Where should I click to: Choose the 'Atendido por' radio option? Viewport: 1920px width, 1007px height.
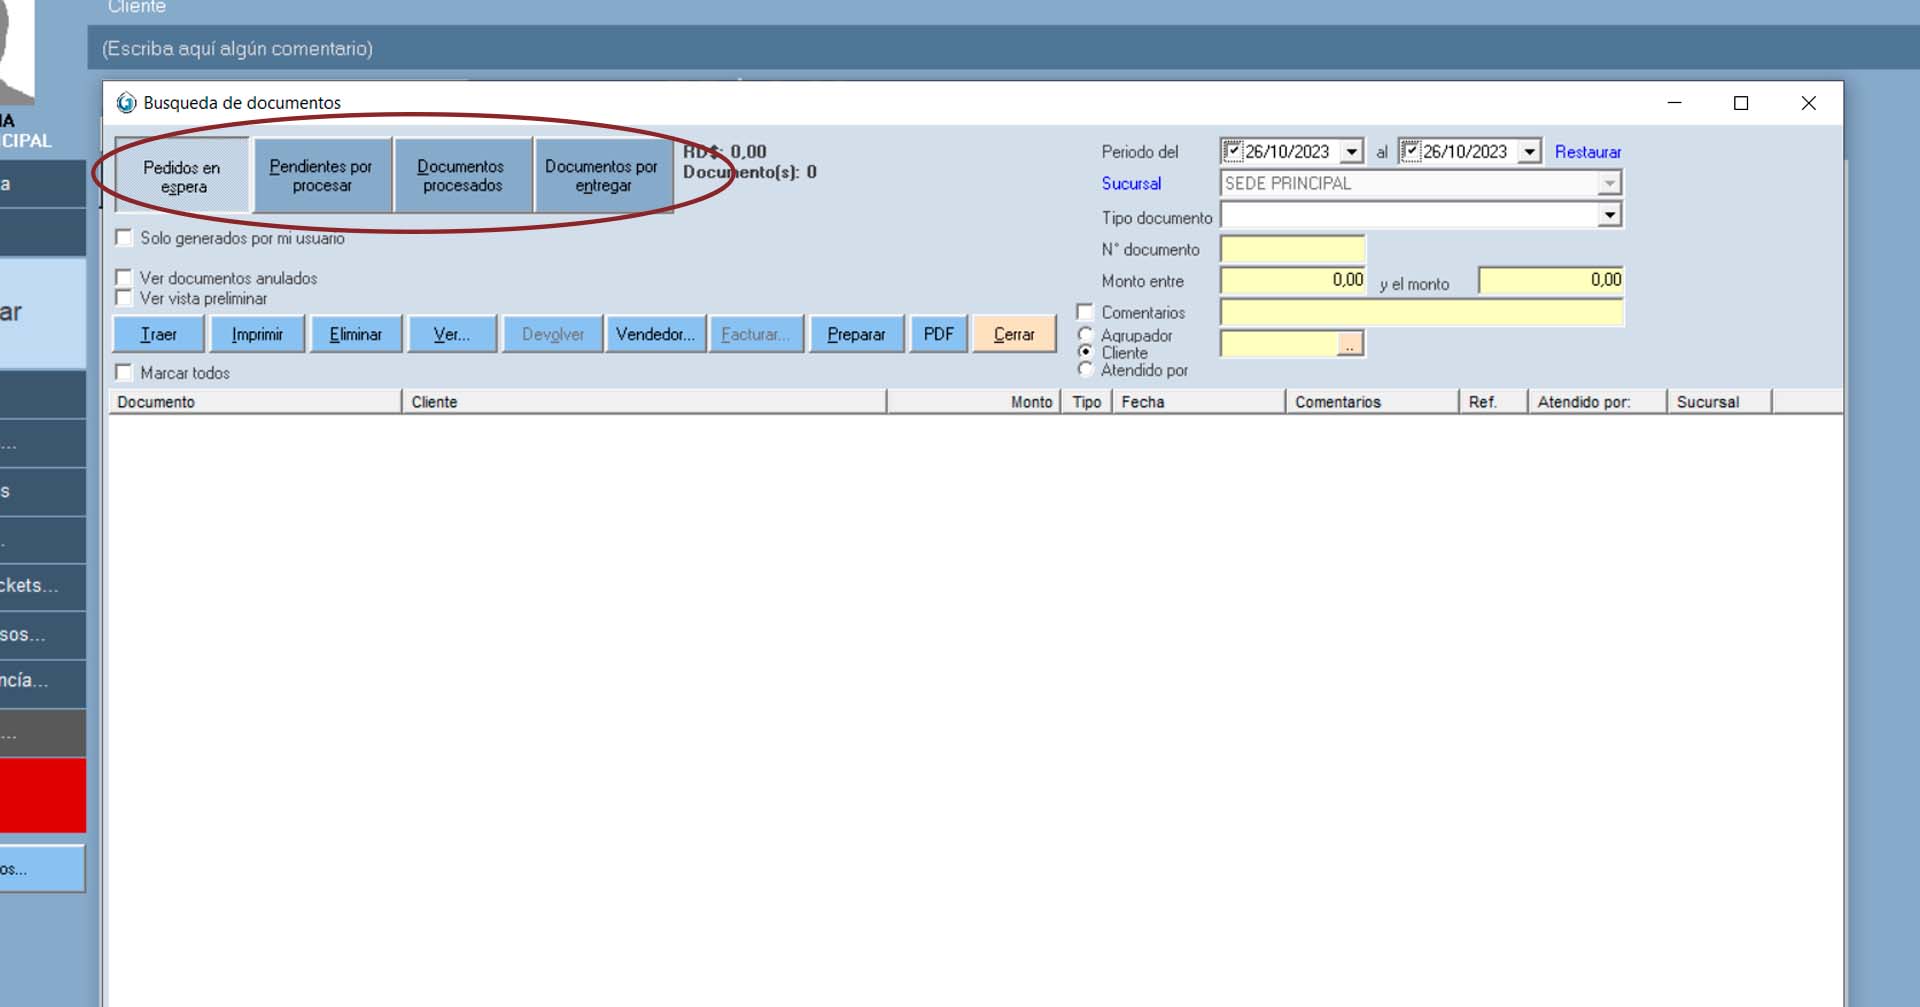pyautogui.click(x=1085, y=370)
